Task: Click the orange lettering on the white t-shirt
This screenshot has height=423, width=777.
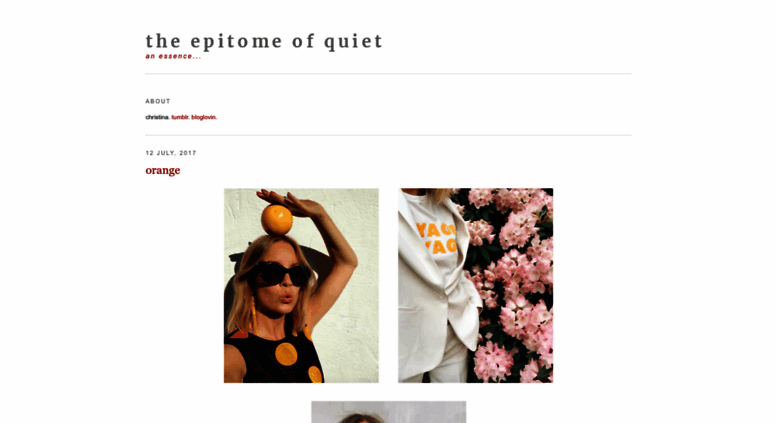Action: tap(436, 238)
